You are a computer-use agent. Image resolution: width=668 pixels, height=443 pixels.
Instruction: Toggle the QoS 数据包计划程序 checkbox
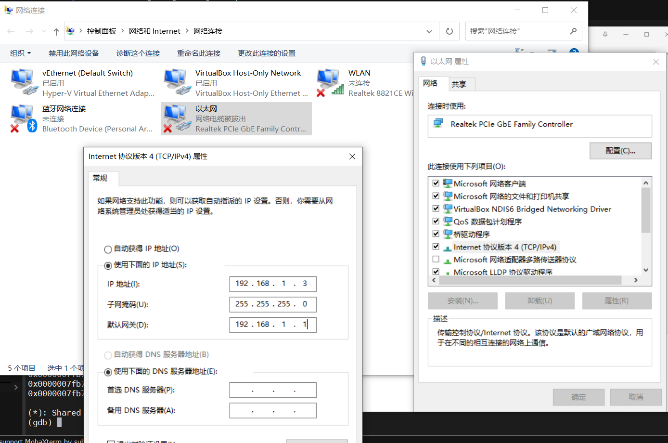435,221
